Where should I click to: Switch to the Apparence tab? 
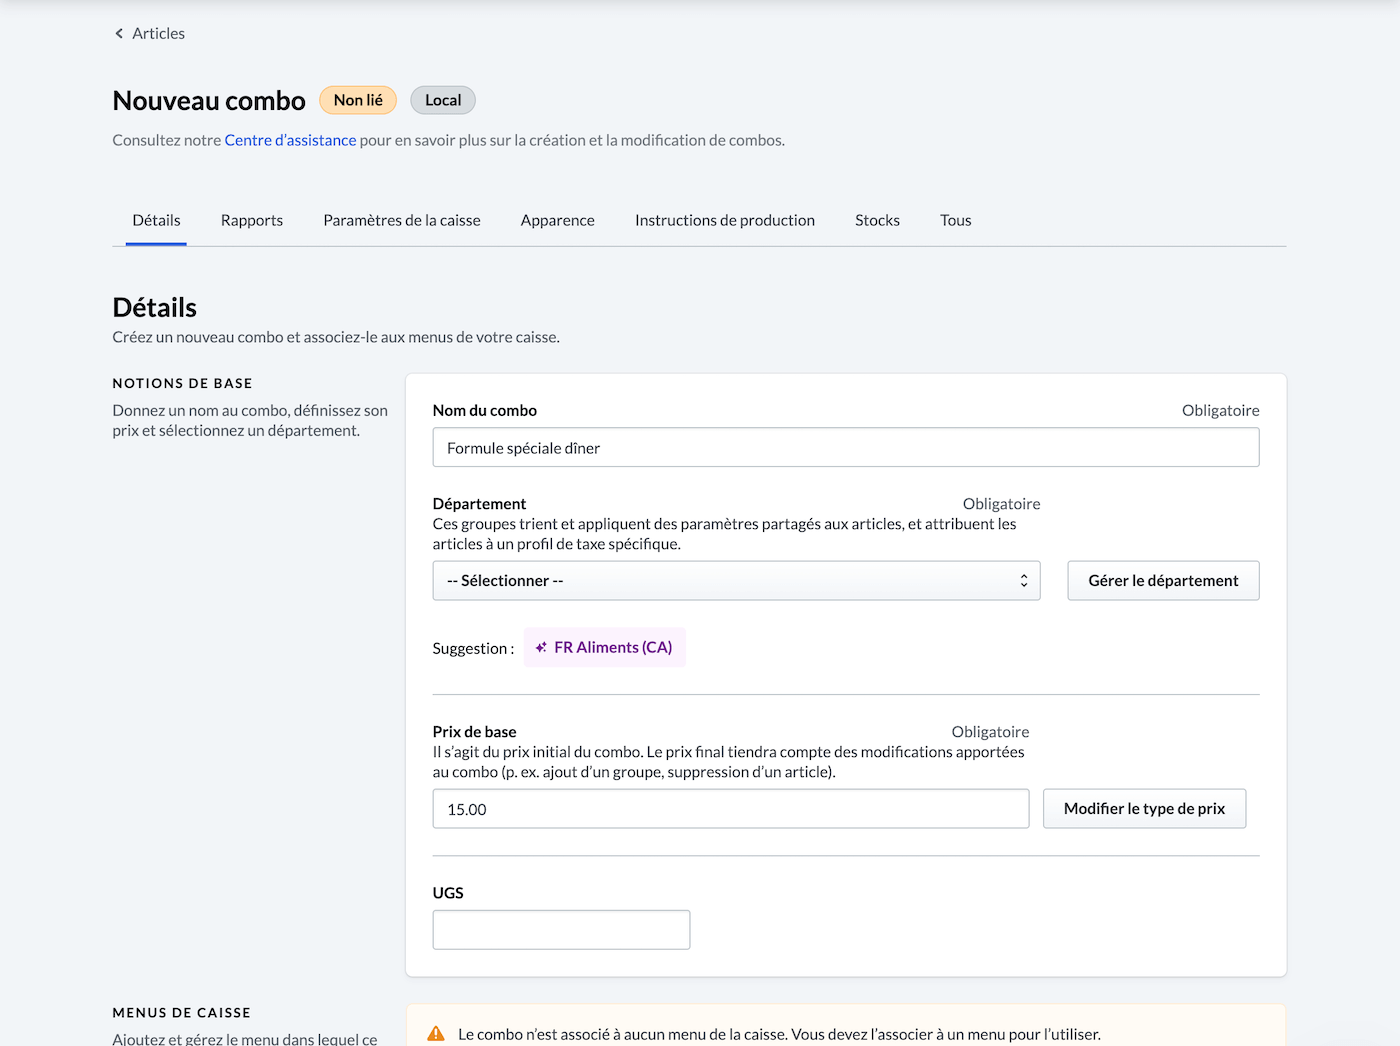[558, 220]
